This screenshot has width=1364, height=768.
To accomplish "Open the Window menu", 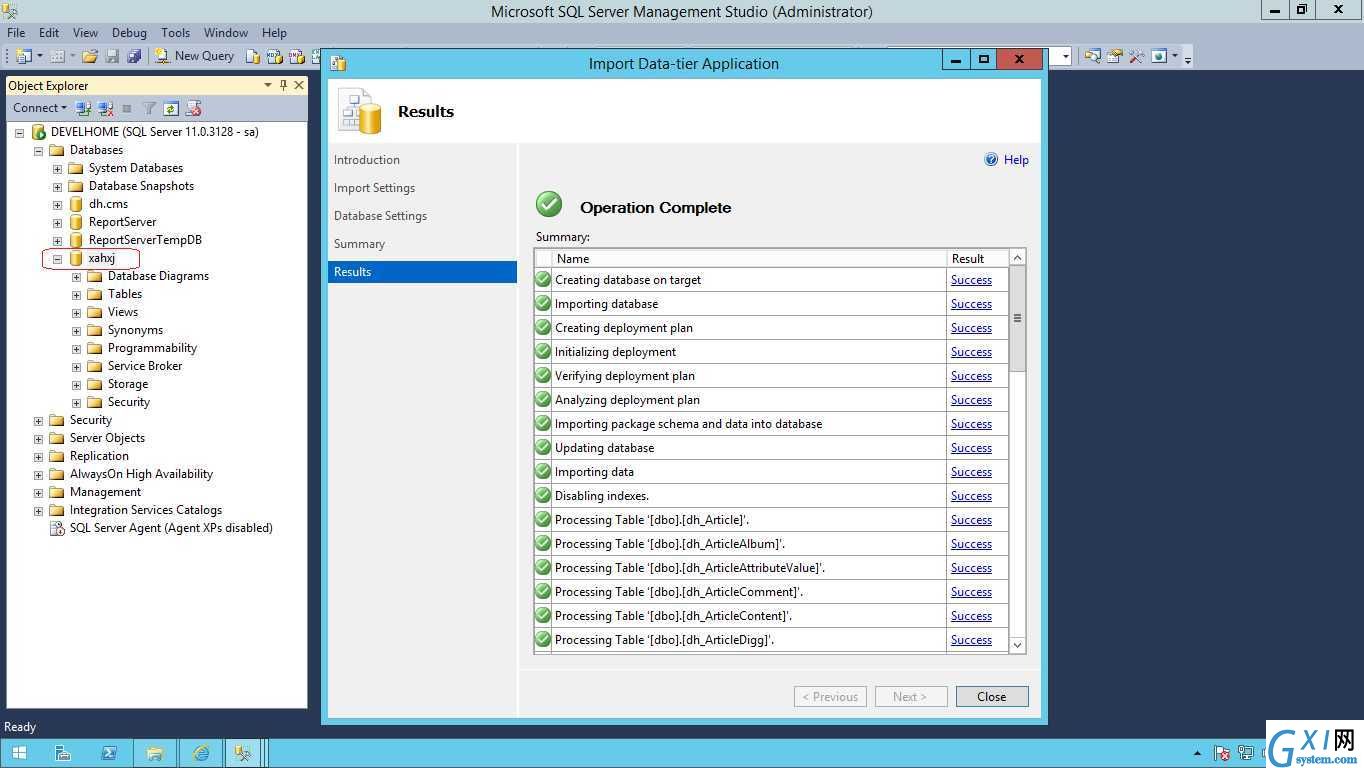I will 226,33.
